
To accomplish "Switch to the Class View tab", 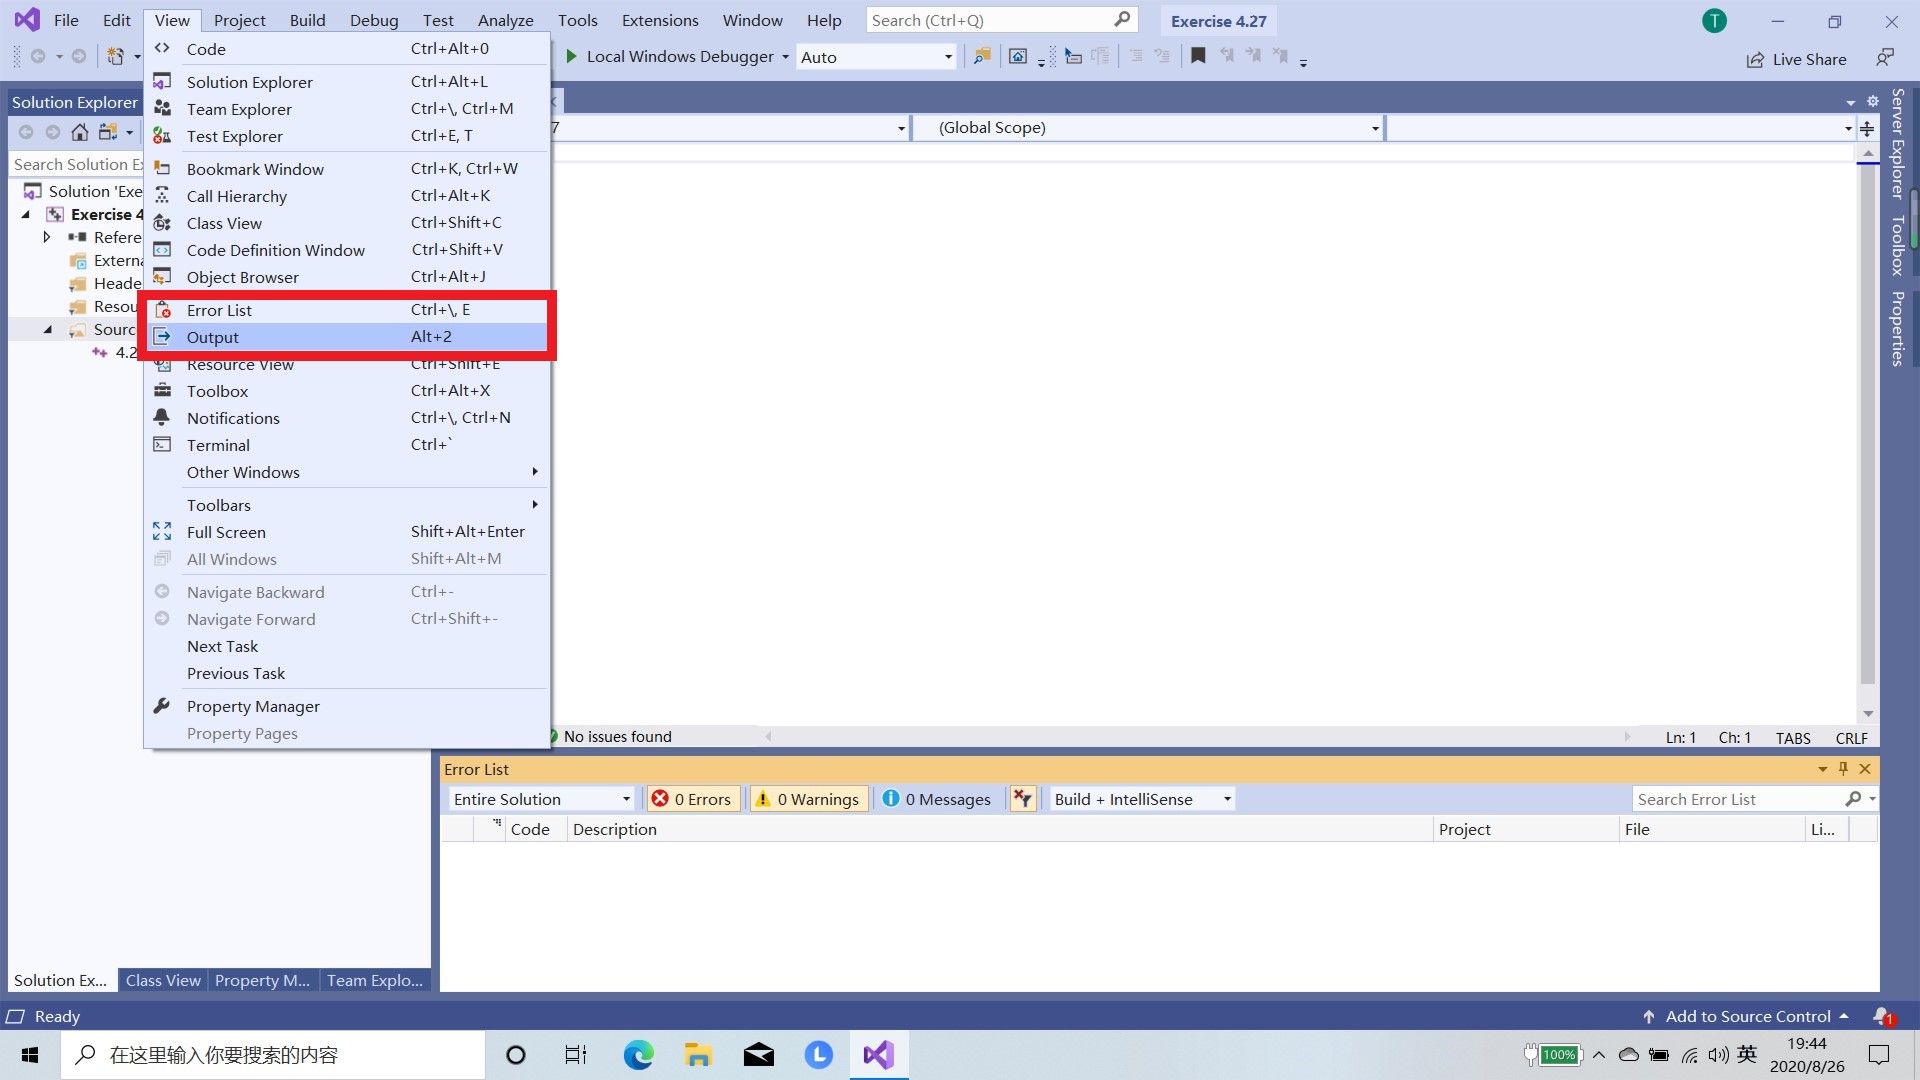I will click(x=163, y=980).
